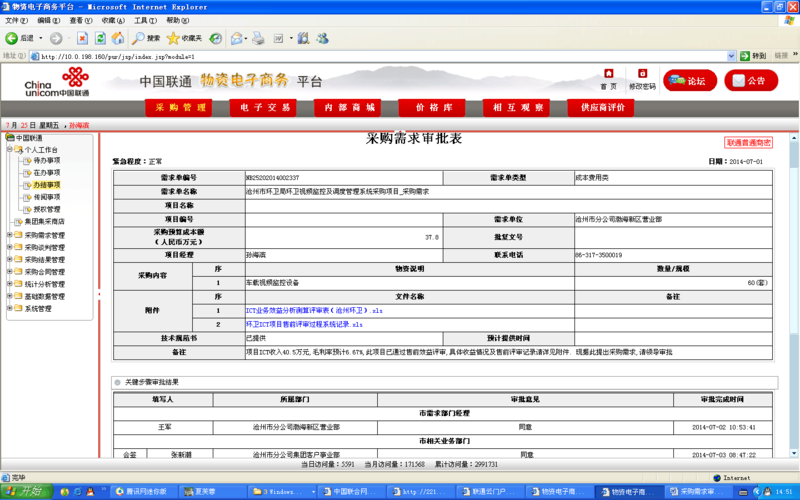
Task: Expand the 采购结果管理 tree node
Action: 9,259
